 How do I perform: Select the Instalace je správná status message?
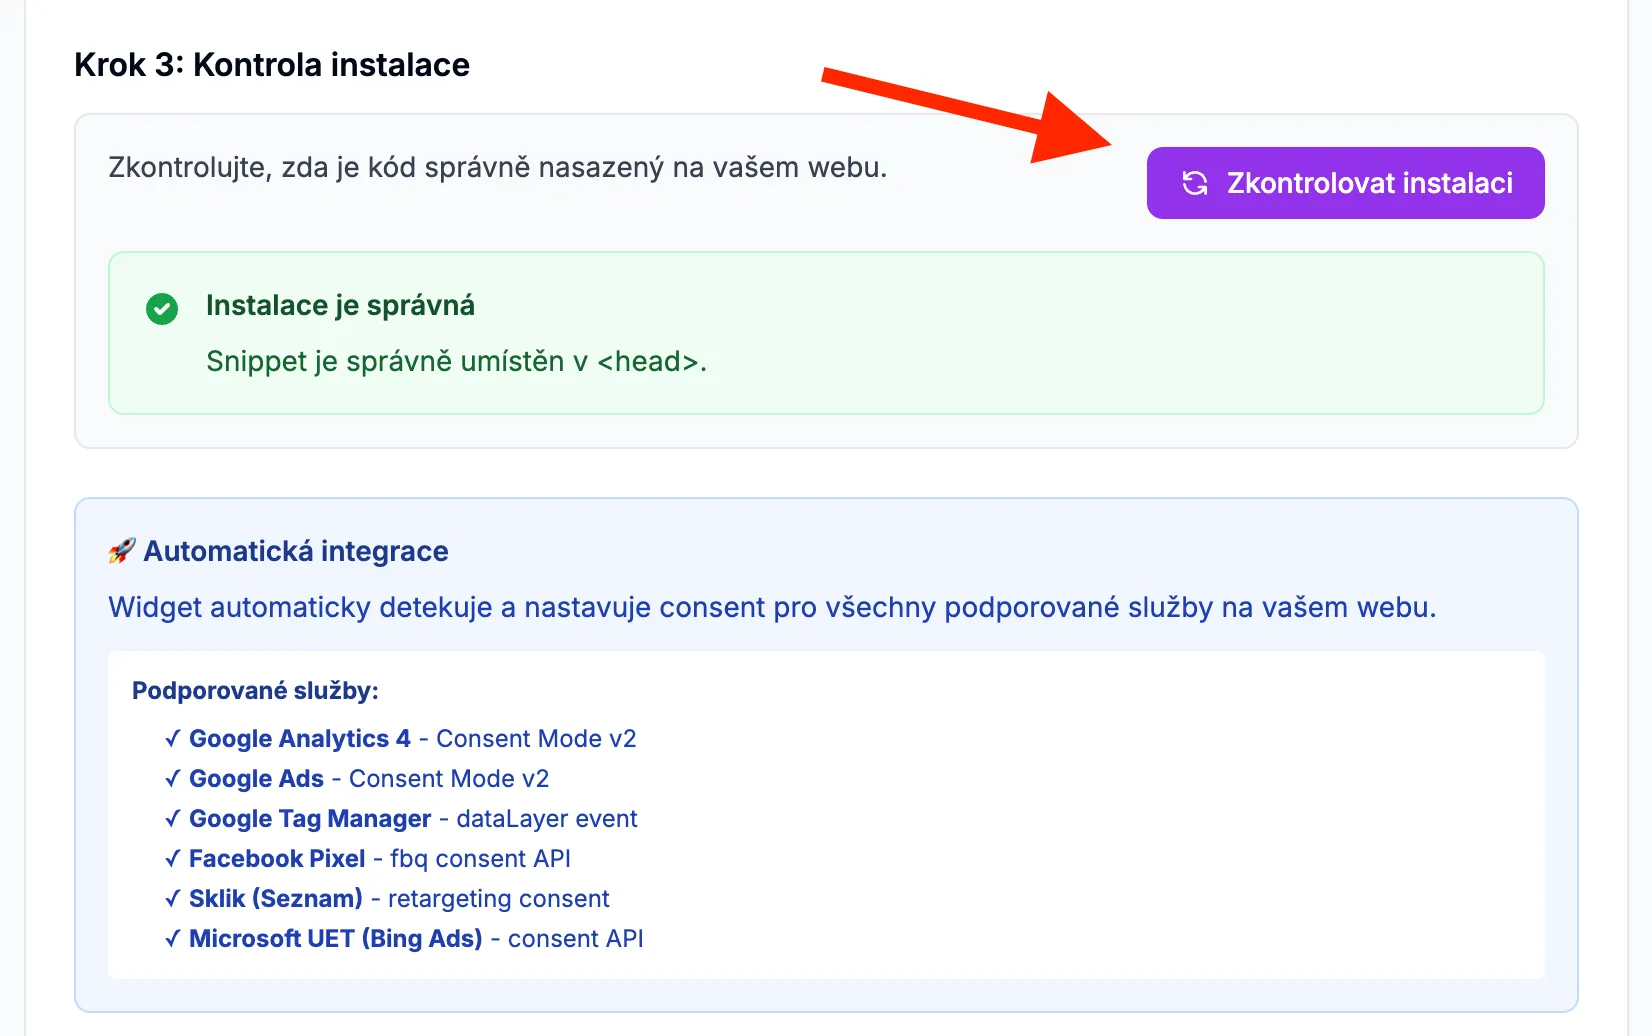(x=341, y=305)
